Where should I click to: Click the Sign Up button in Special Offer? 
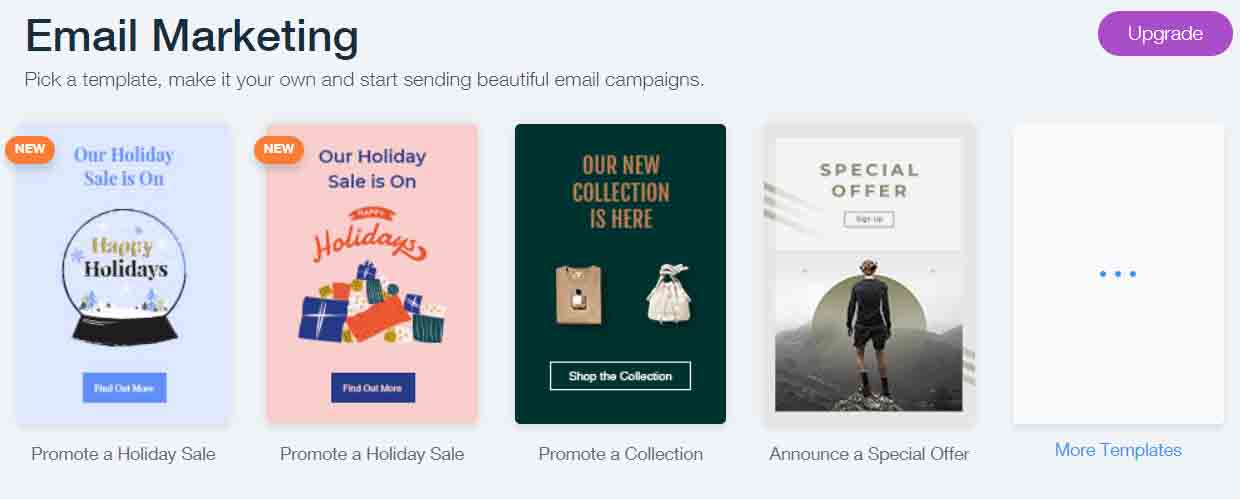point(869,219)
